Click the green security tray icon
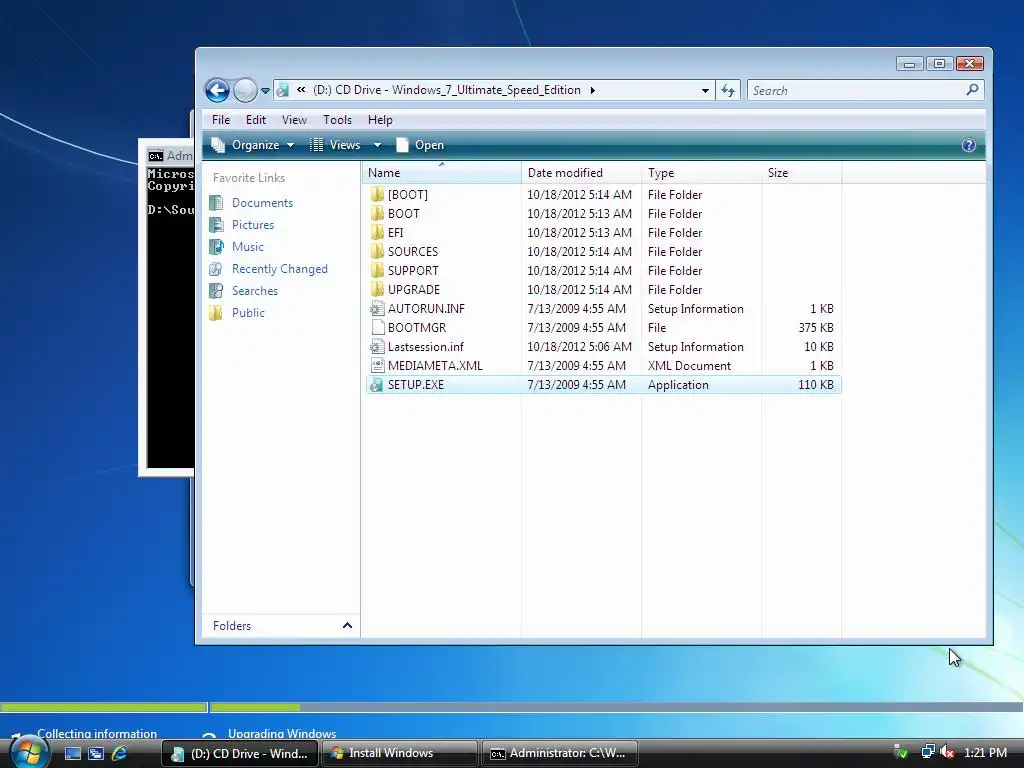The width and height of the screenshot is (1024, 768). coord(901,752)
